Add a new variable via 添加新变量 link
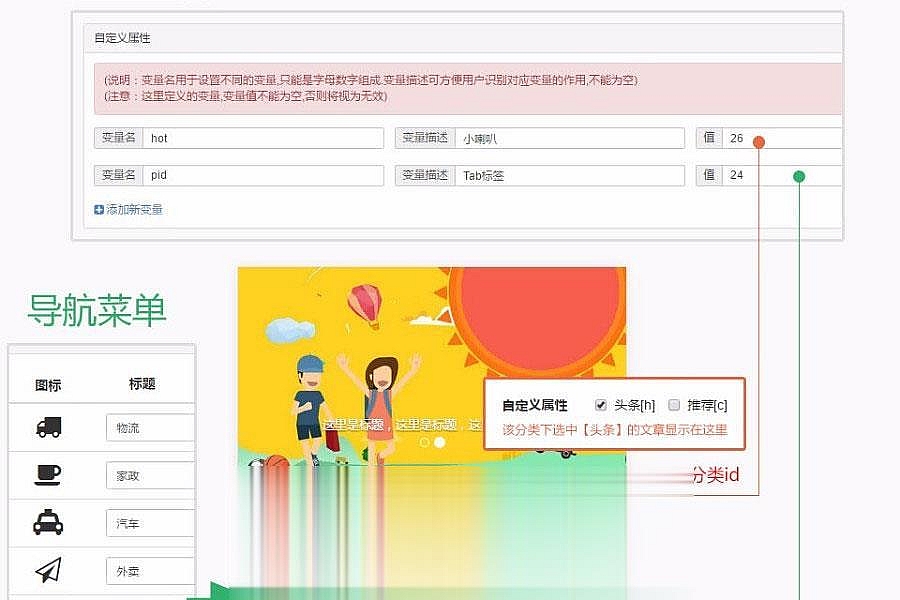 [x=134, y=210]
